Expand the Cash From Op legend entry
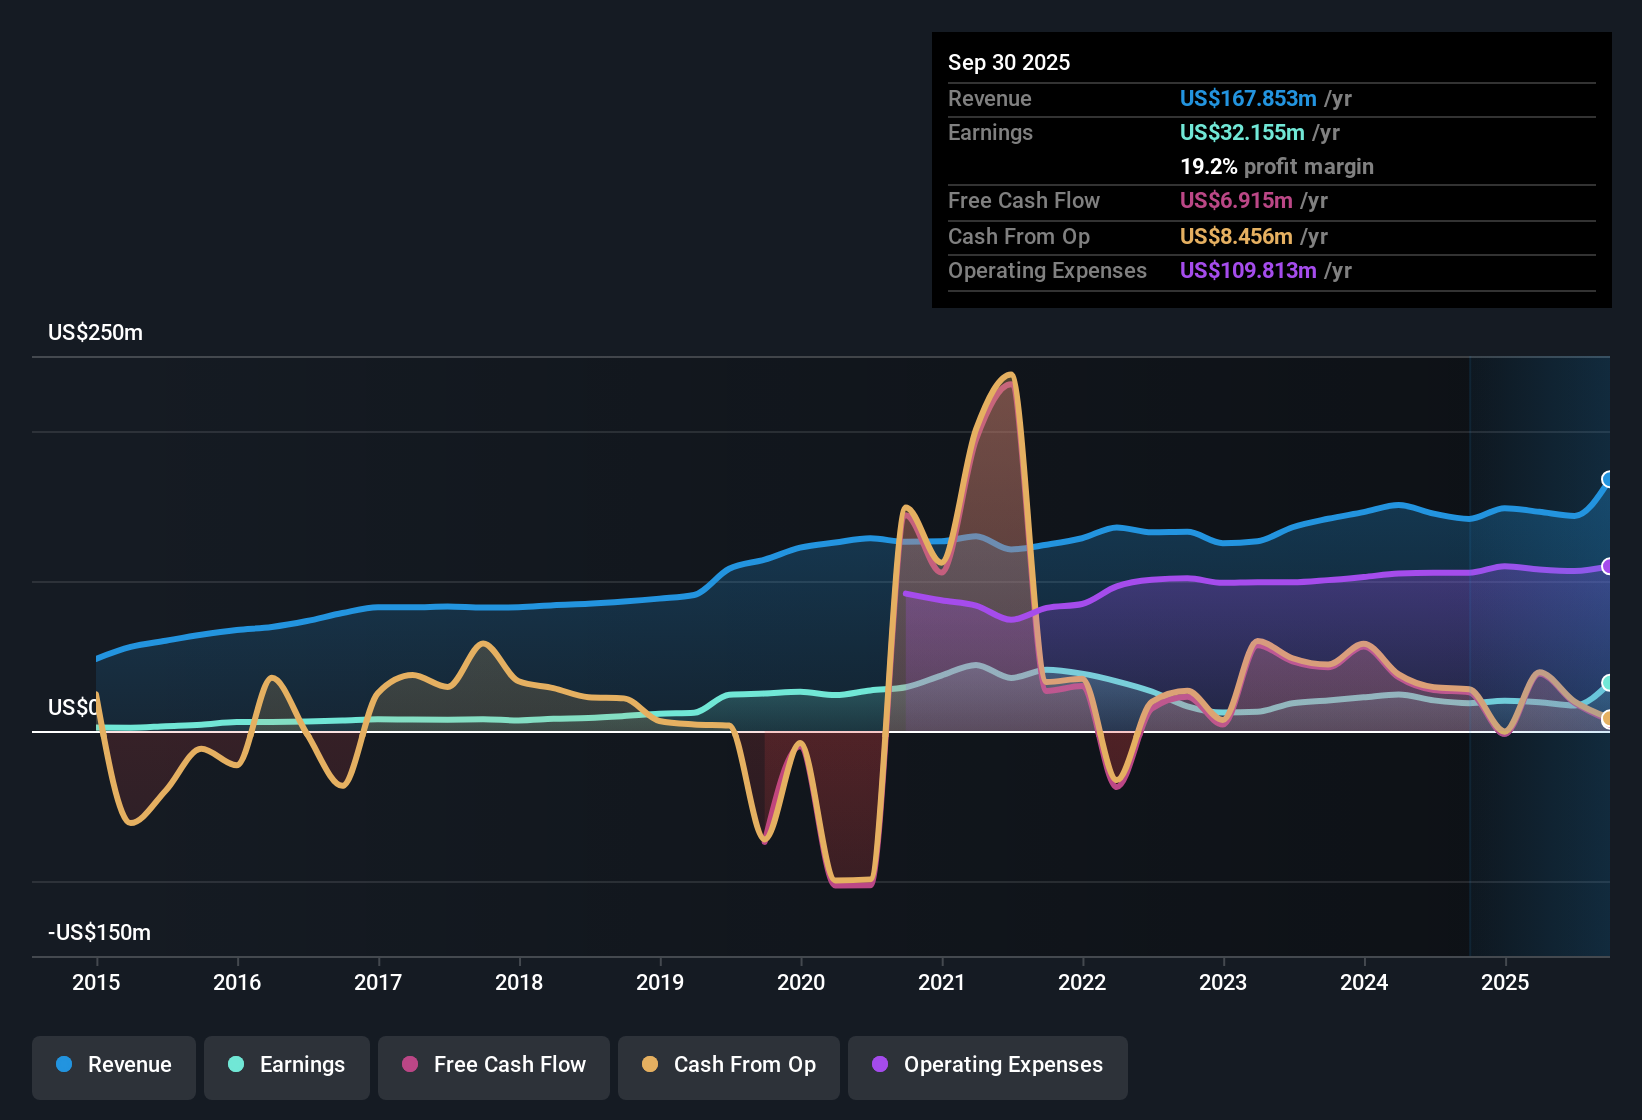 tap(728, 1065)
